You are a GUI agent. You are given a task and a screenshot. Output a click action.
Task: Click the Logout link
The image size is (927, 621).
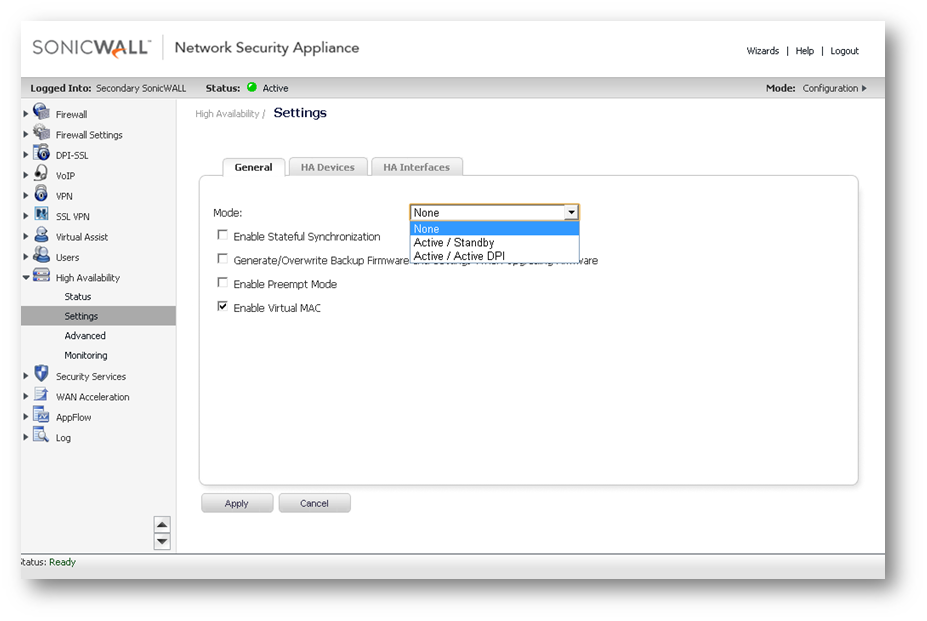point(844,51)
